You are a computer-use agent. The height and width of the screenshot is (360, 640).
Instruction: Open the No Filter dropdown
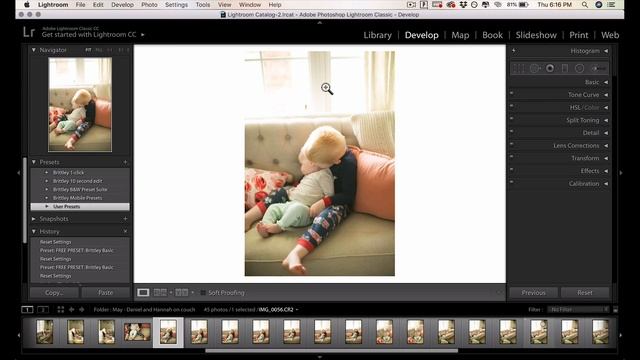pos(579,310)
